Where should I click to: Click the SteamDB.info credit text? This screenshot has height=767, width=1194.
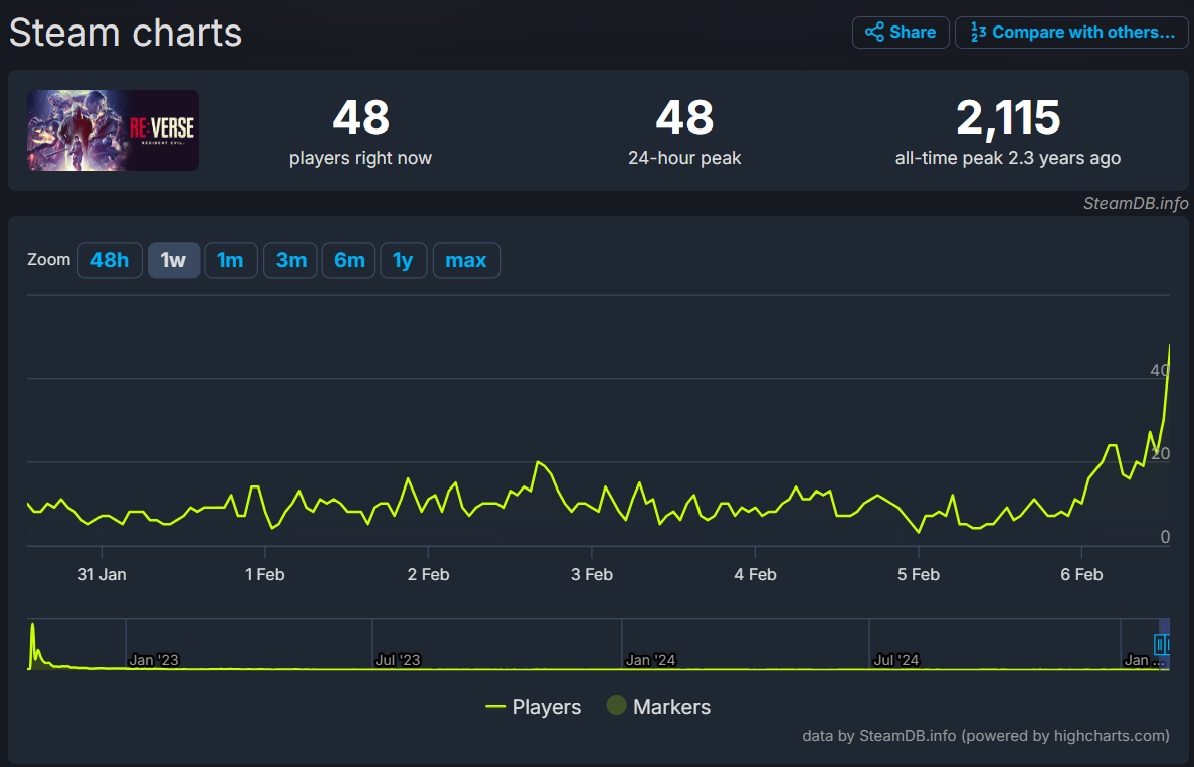coord(1135,203)
